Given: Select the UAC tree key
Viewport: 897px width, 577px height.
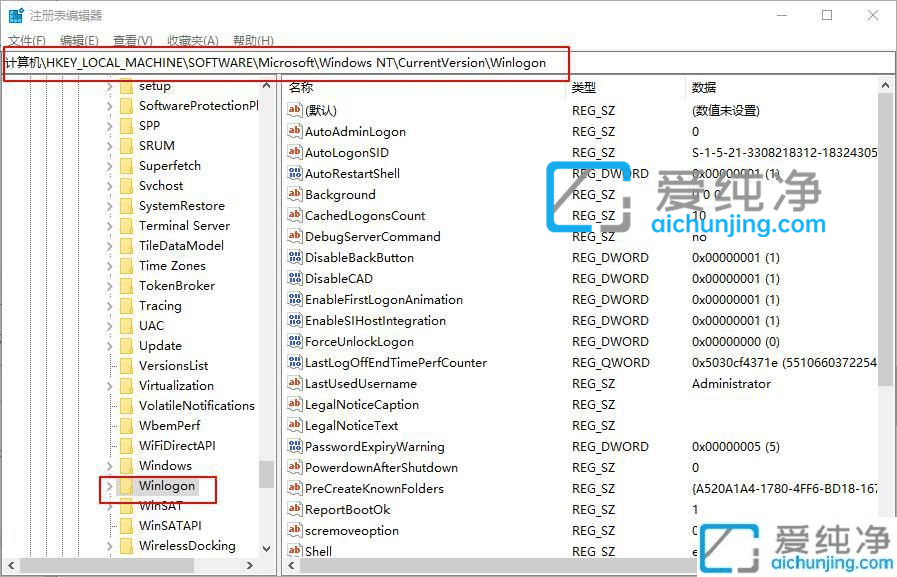Looking at the screenshot, I should (152, 325).
